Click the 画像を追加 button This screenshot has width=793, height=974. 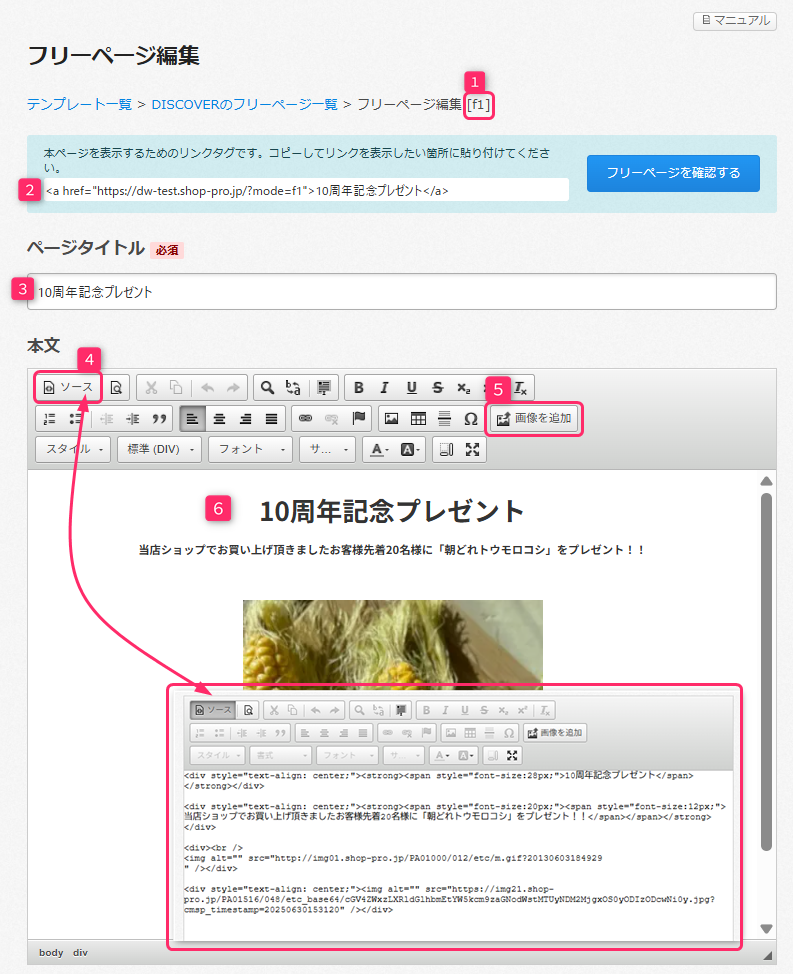pyautogui.click(x=534, y=418)
